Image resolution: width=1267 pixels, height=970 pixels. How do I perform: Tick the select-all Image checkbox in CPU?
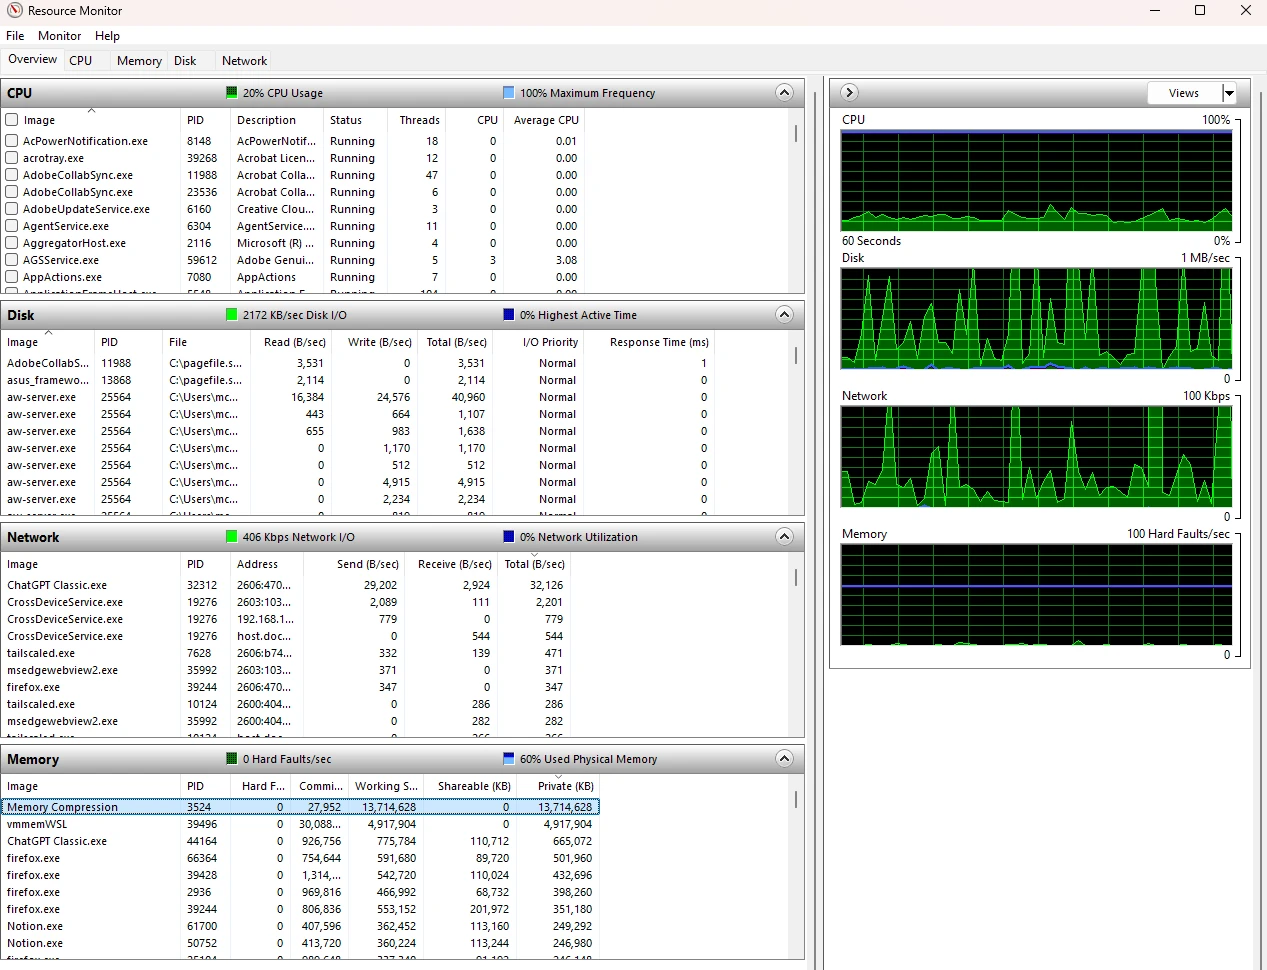[x=12, y=120]
